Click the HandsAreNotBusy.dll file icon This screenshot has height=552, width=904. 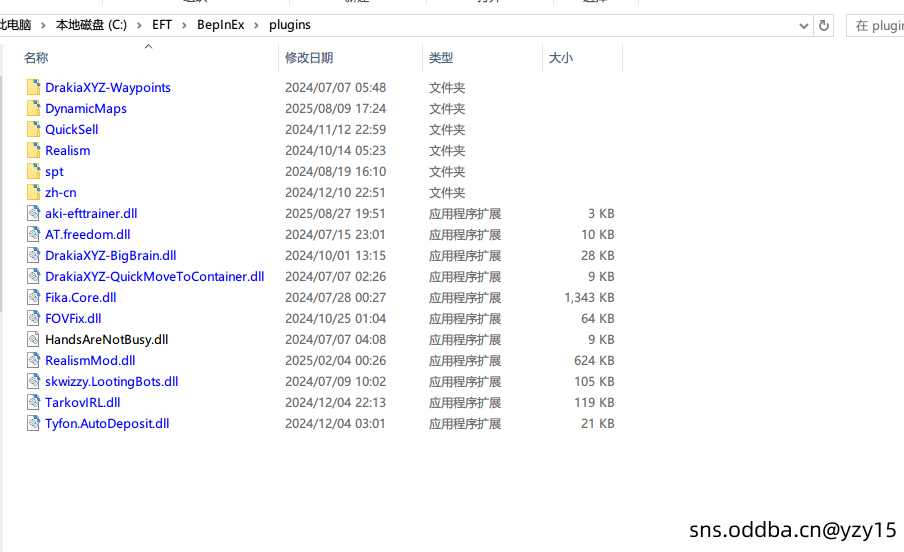point(33,339)
